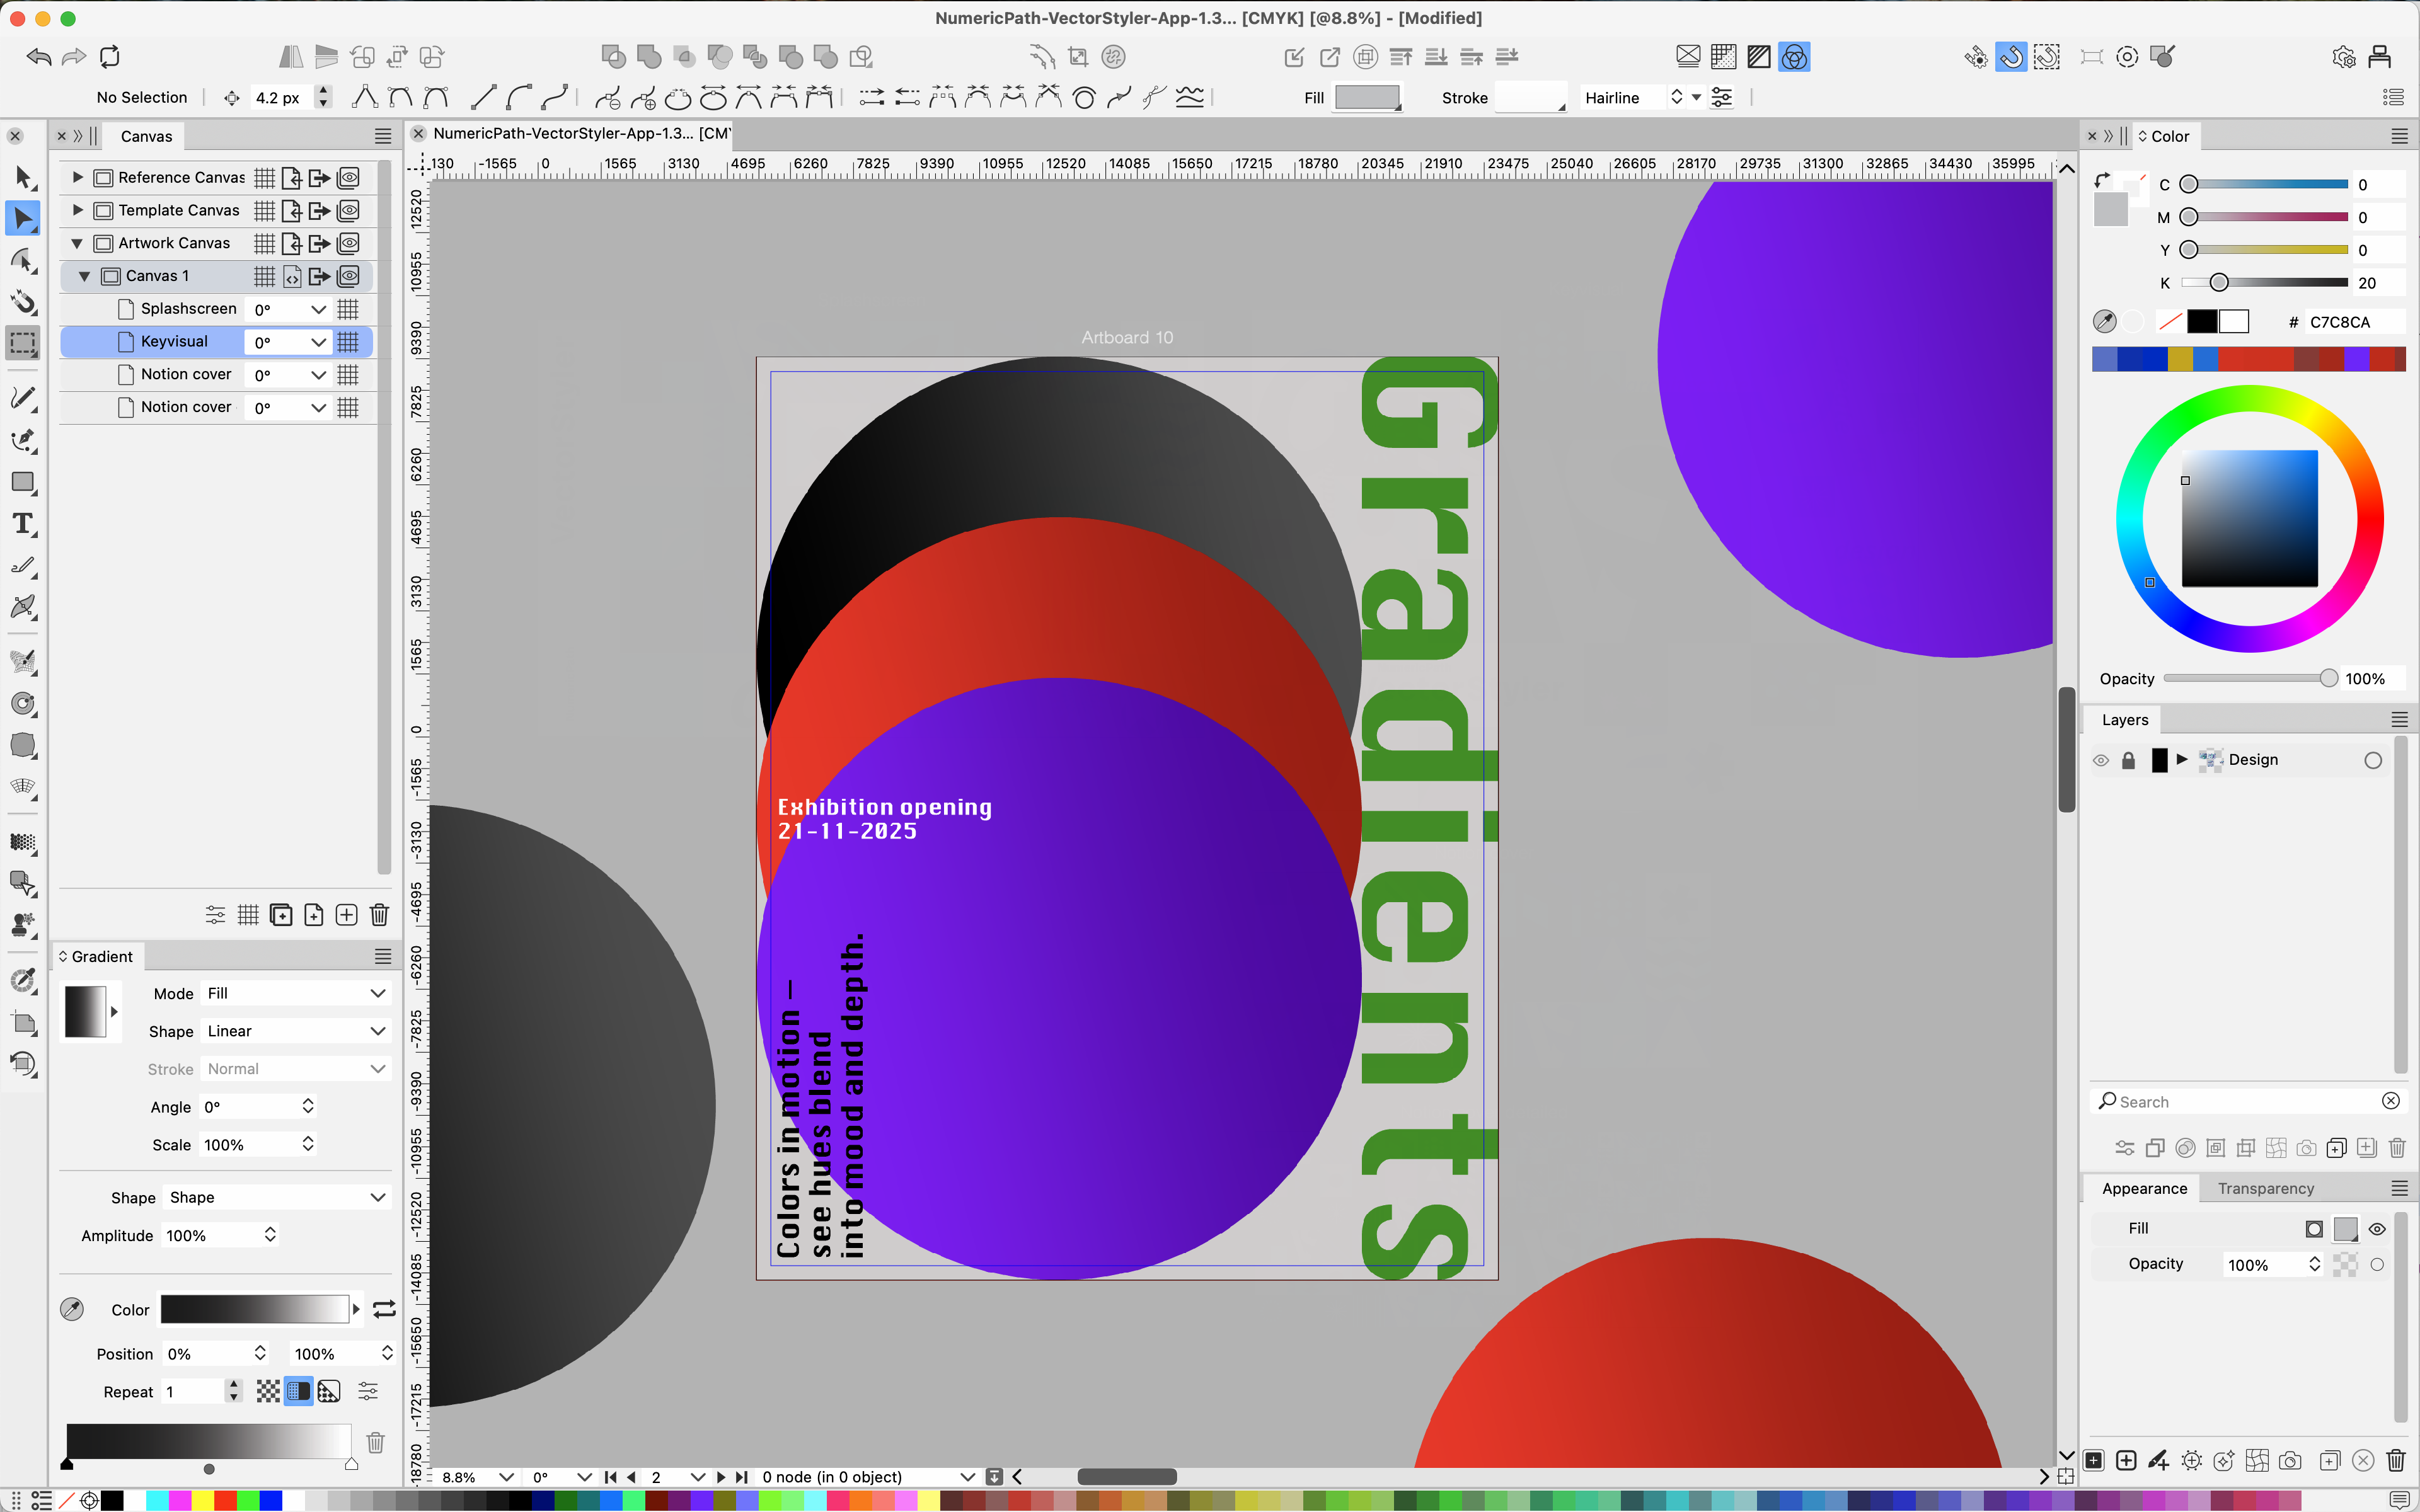Select the Rectangle shape tool
2420x1512 pixels.
pos(23,482)
